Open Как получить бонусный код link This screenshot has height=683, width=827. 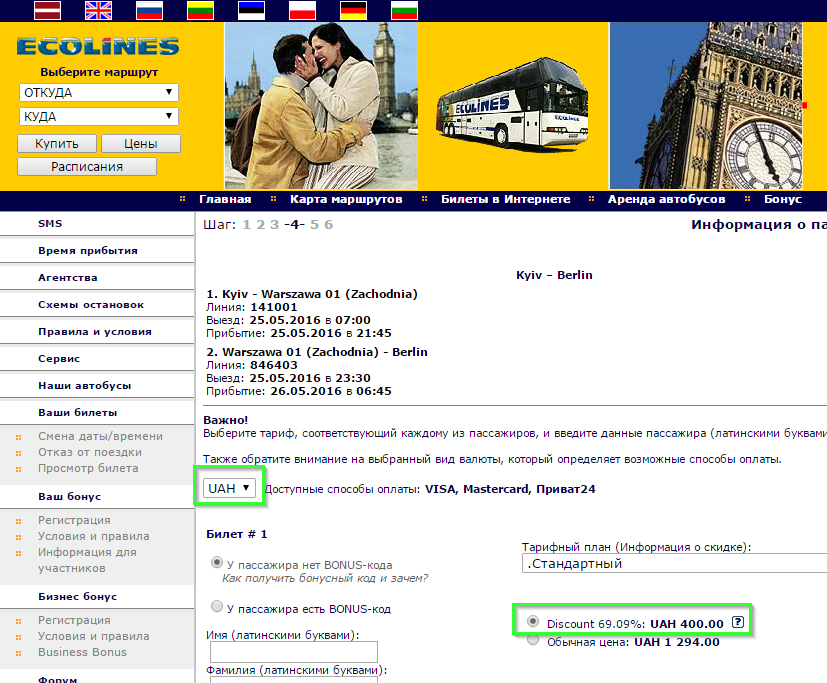pos(325,578)
